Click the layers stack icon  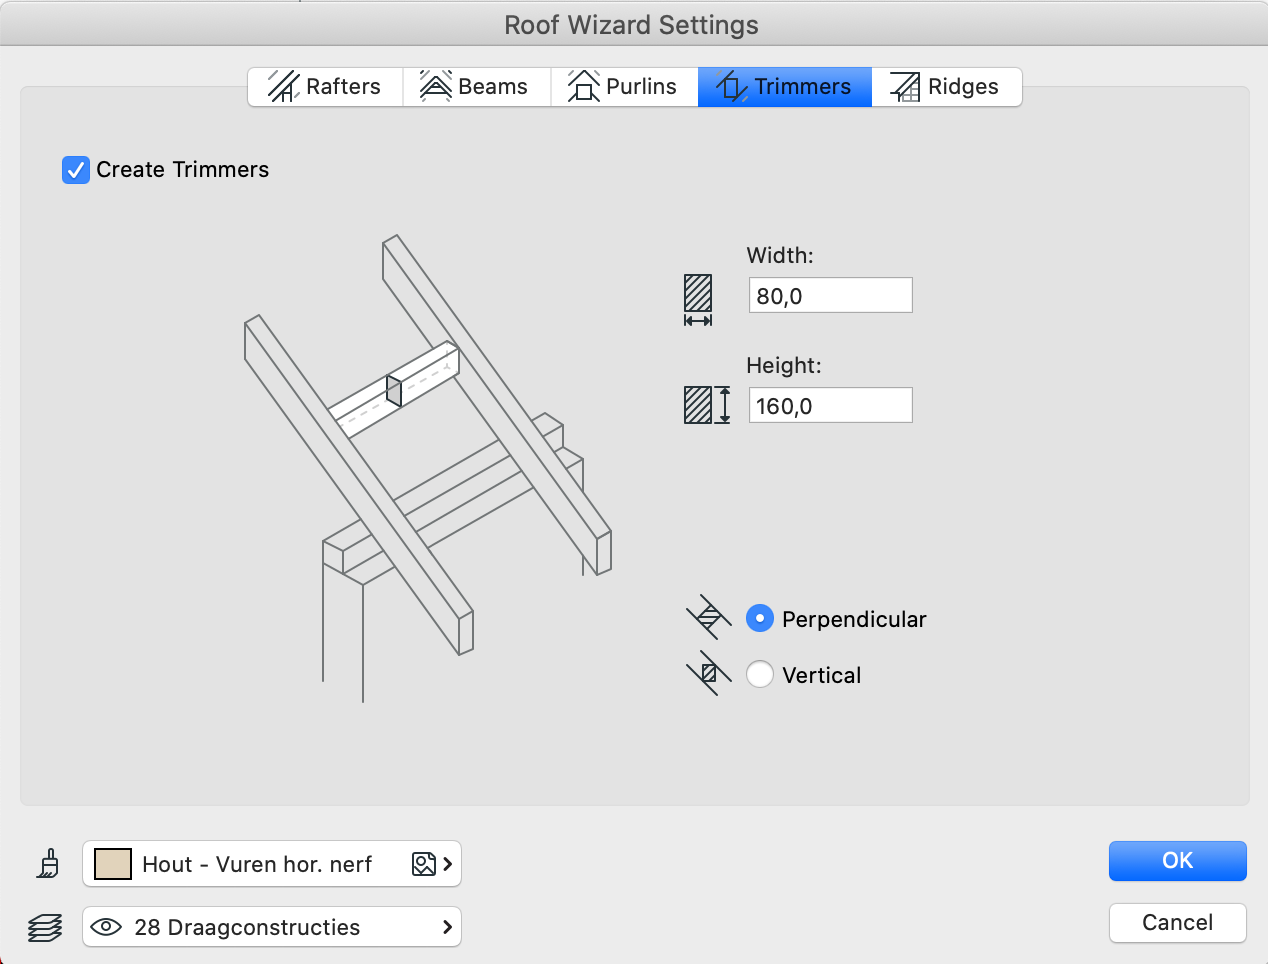coord(45,927)
